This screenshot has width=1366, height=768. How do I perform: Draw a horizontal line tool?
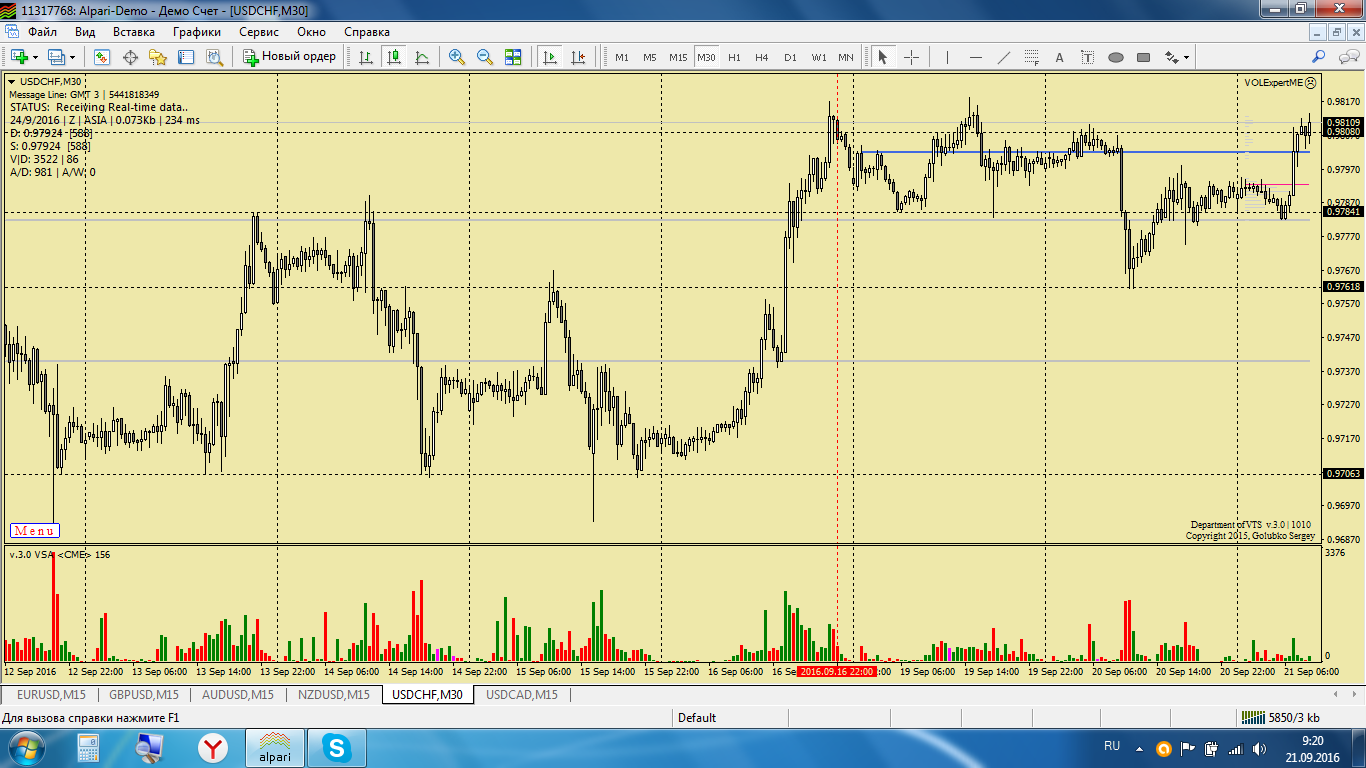point(975,57)
